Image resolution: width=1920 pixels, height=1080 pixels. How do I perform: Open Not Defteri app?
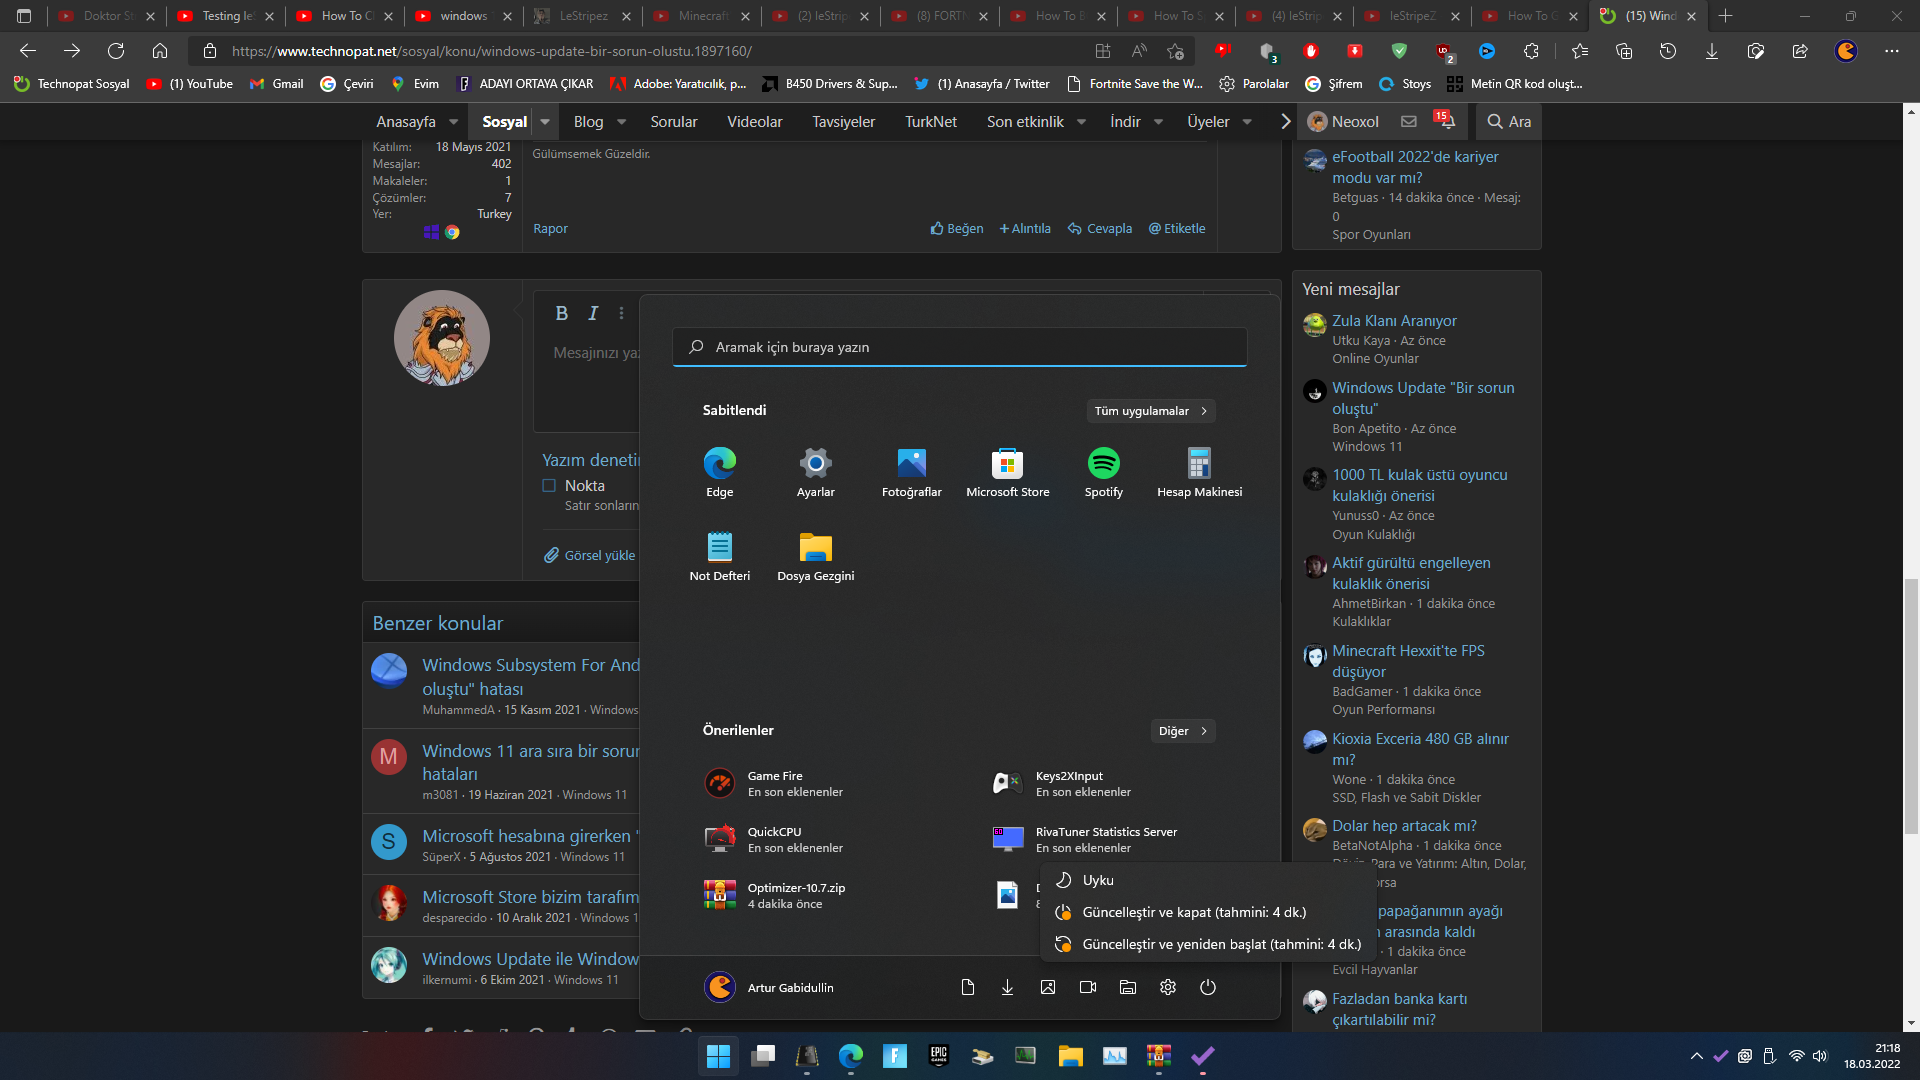[719, 548]
